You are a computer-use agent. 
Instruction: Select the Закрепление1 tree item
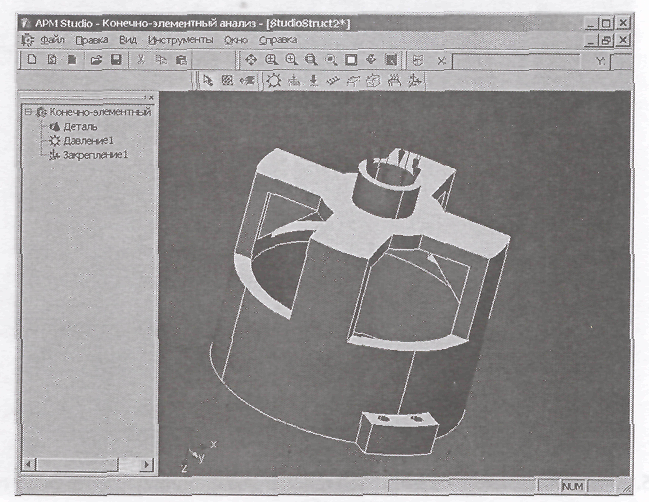point(96,155)
